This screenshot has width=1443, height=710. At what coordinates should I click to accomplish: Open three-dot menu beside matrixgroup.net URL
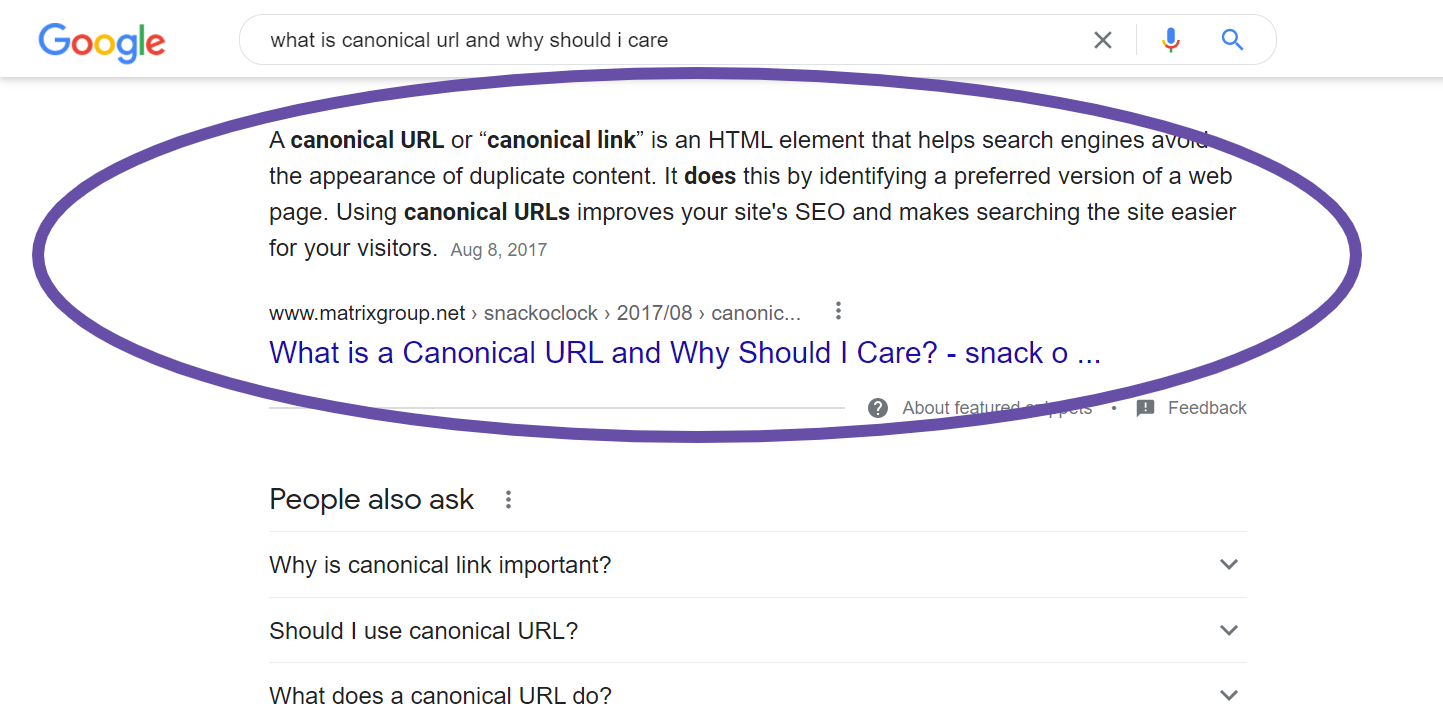point(838,311)
